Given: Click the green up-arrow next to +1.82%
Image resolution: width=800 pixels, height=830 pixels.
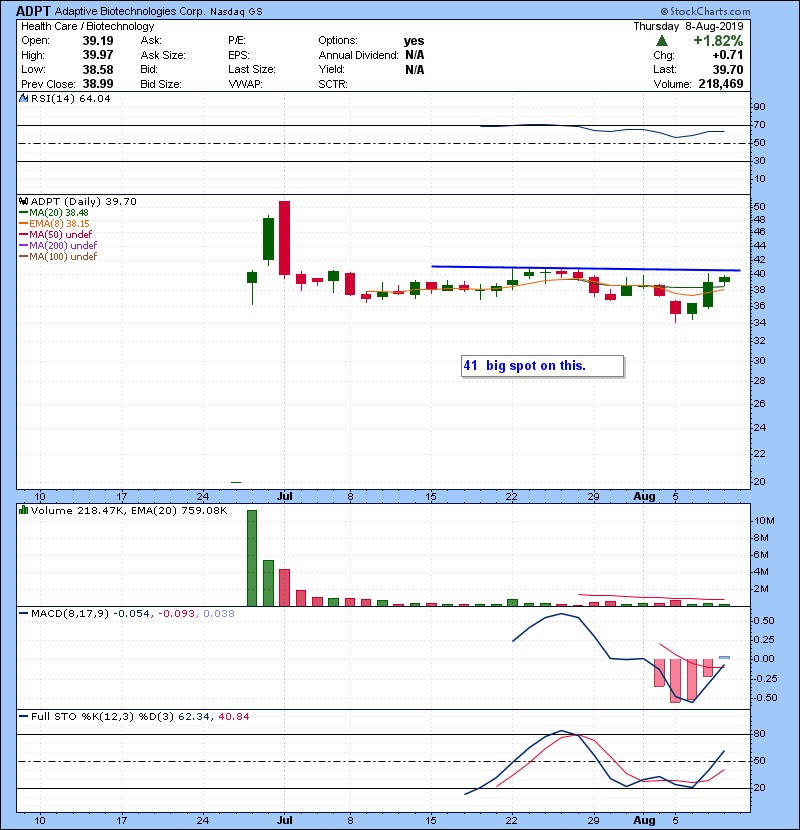Looking at the screenshot, I should pos(661,41).
